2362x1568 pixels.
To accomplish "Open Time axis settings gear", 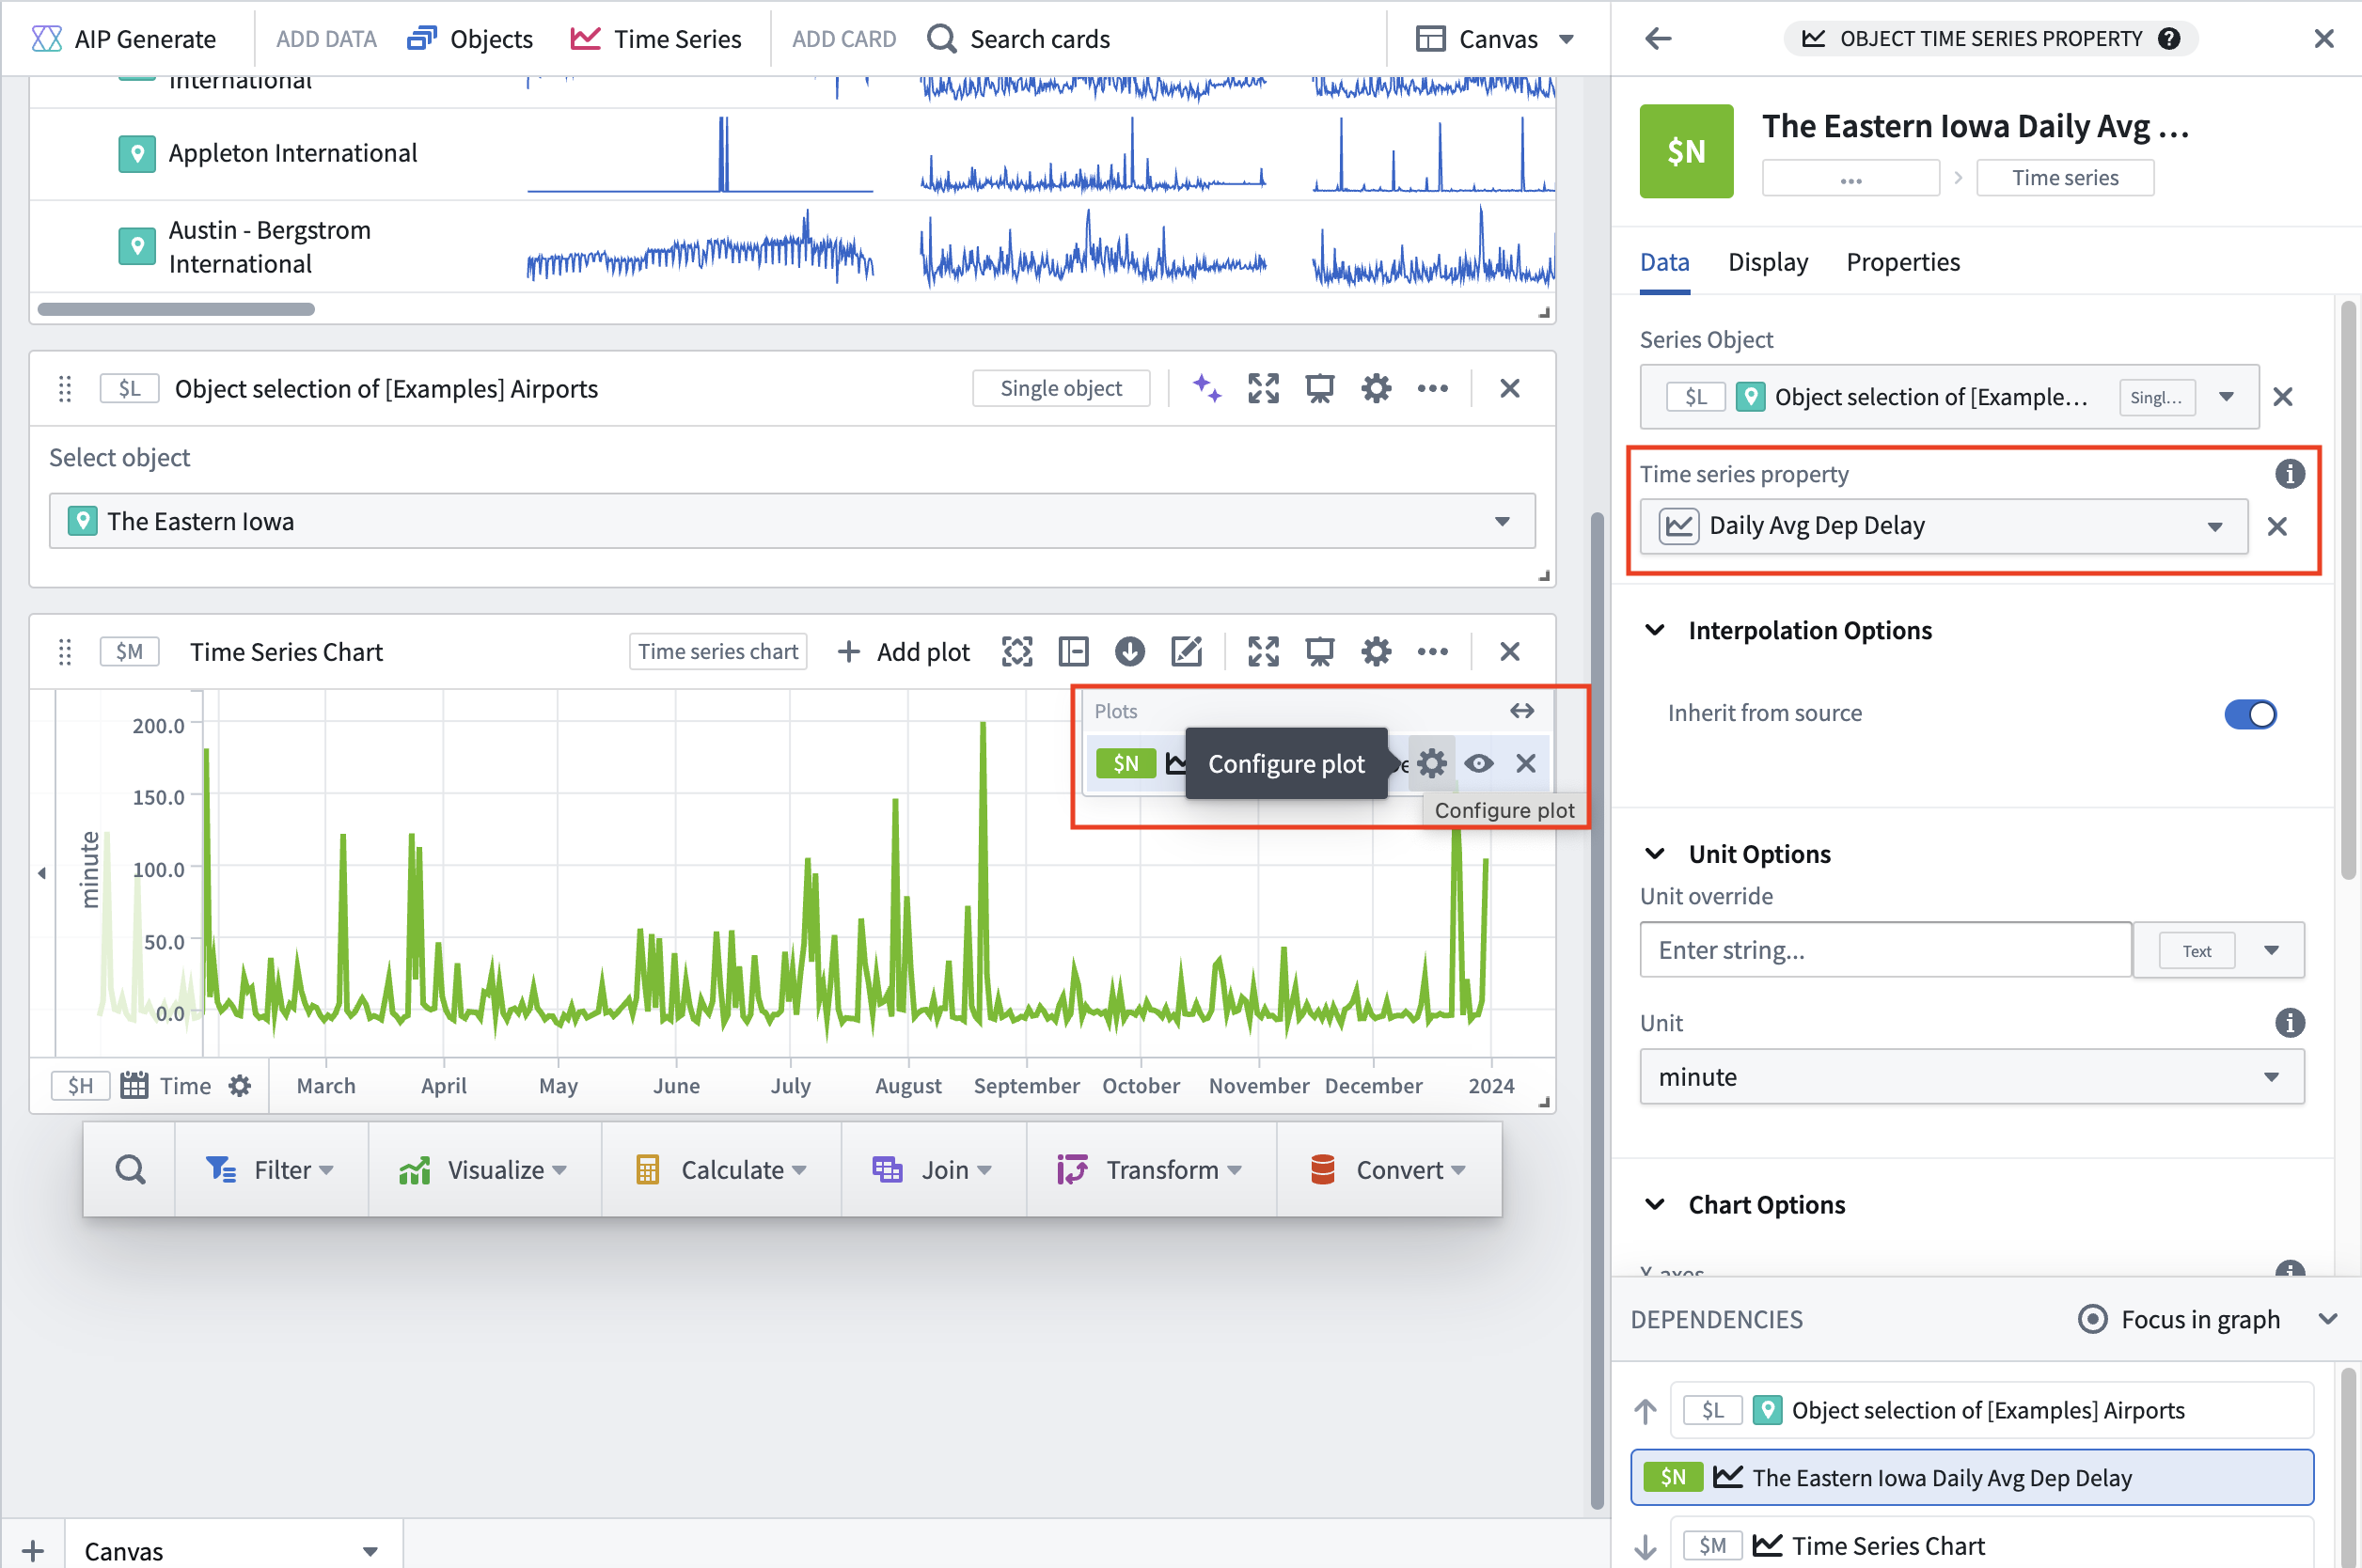I will pyautogui.click(x=239, y=1086).
